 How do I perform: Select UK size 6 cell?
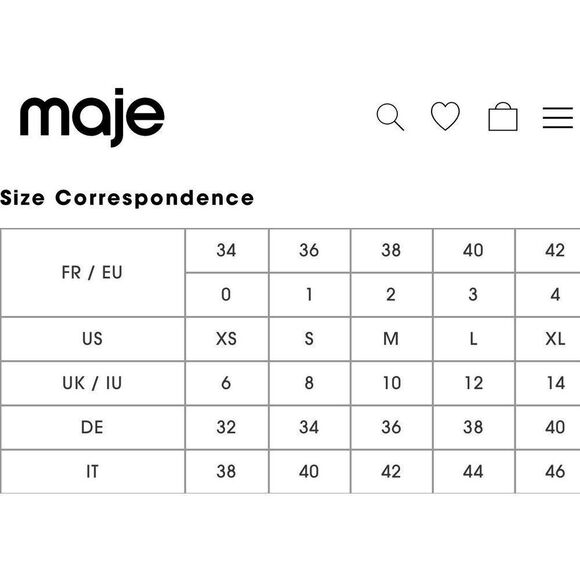click(x=226, y=383)
